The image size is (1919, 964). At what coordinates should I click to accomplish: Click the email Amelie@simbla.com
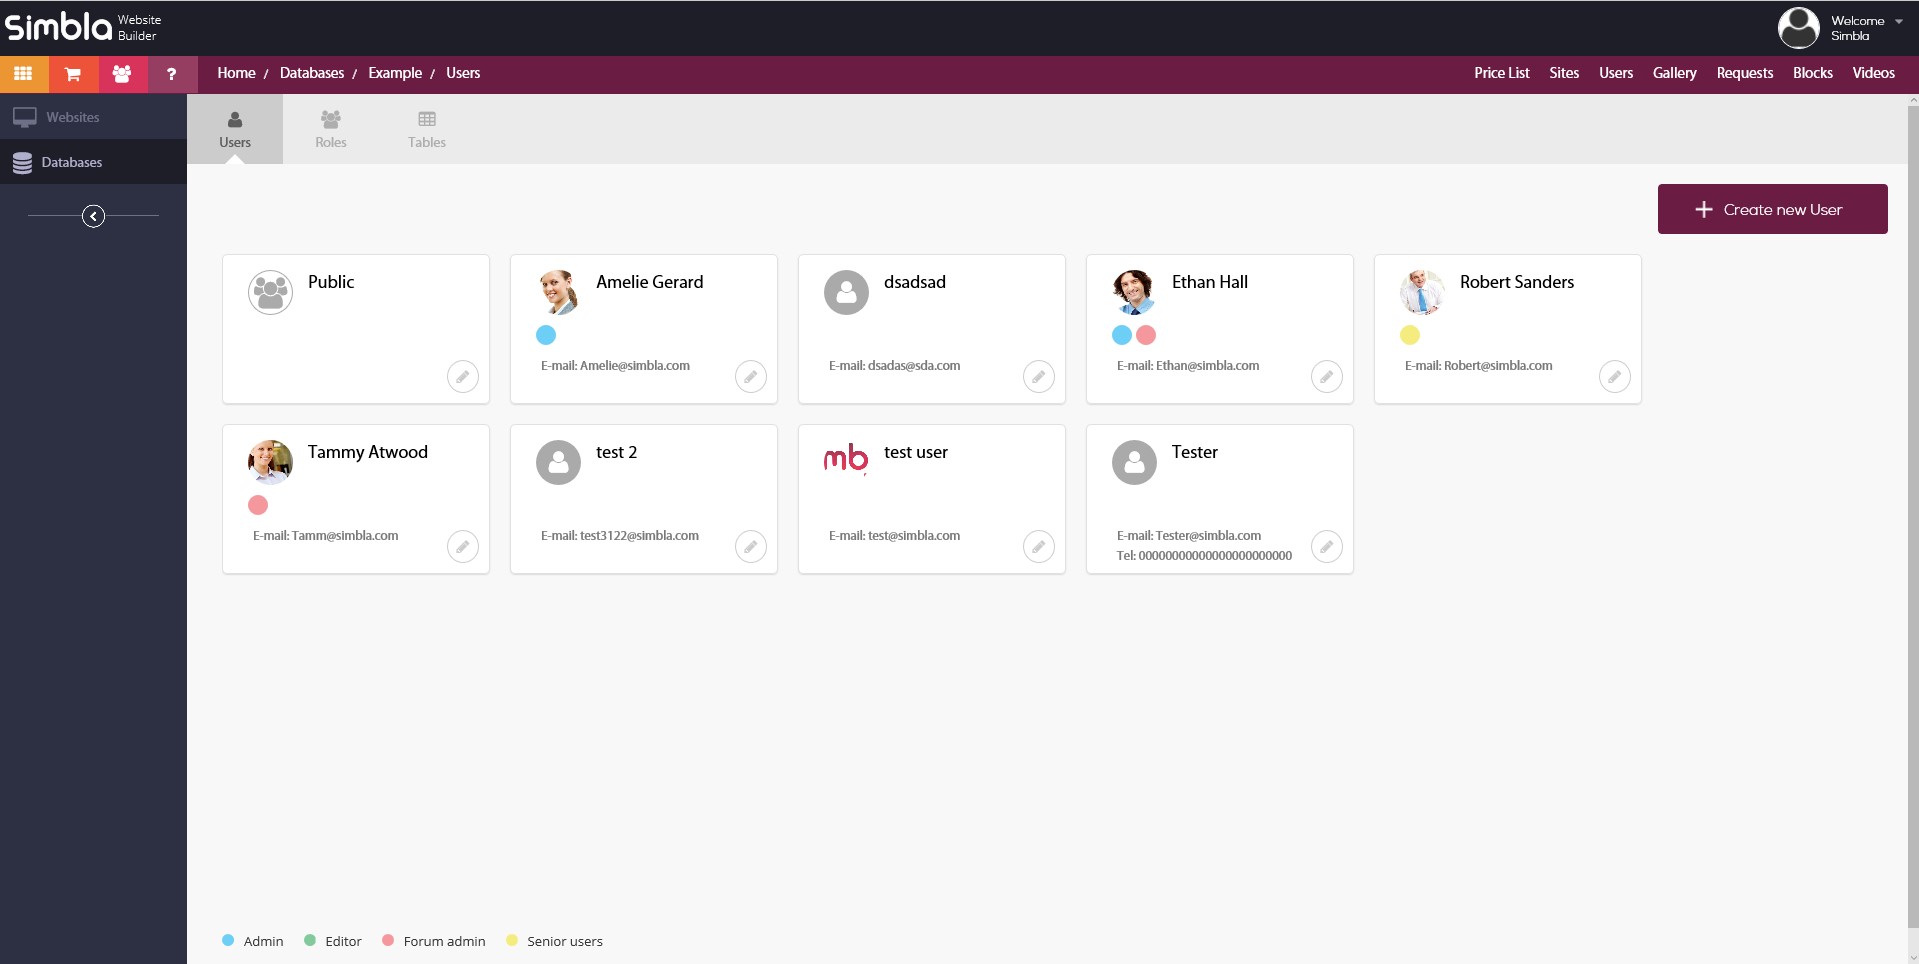pyautogui.click(x=635, y=366)
